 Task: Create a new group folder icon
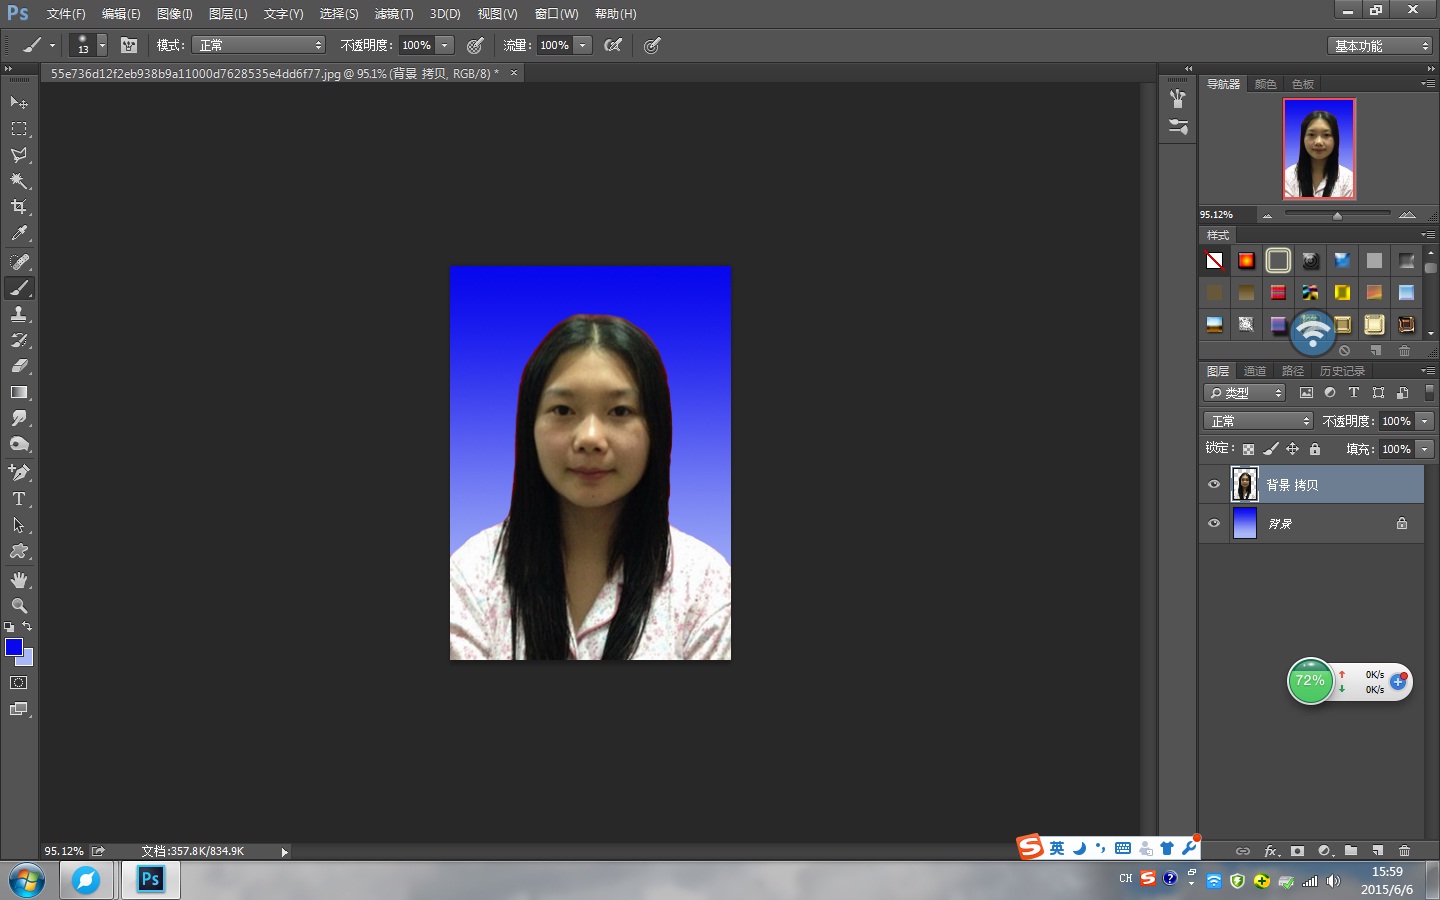pos(1351,851)
